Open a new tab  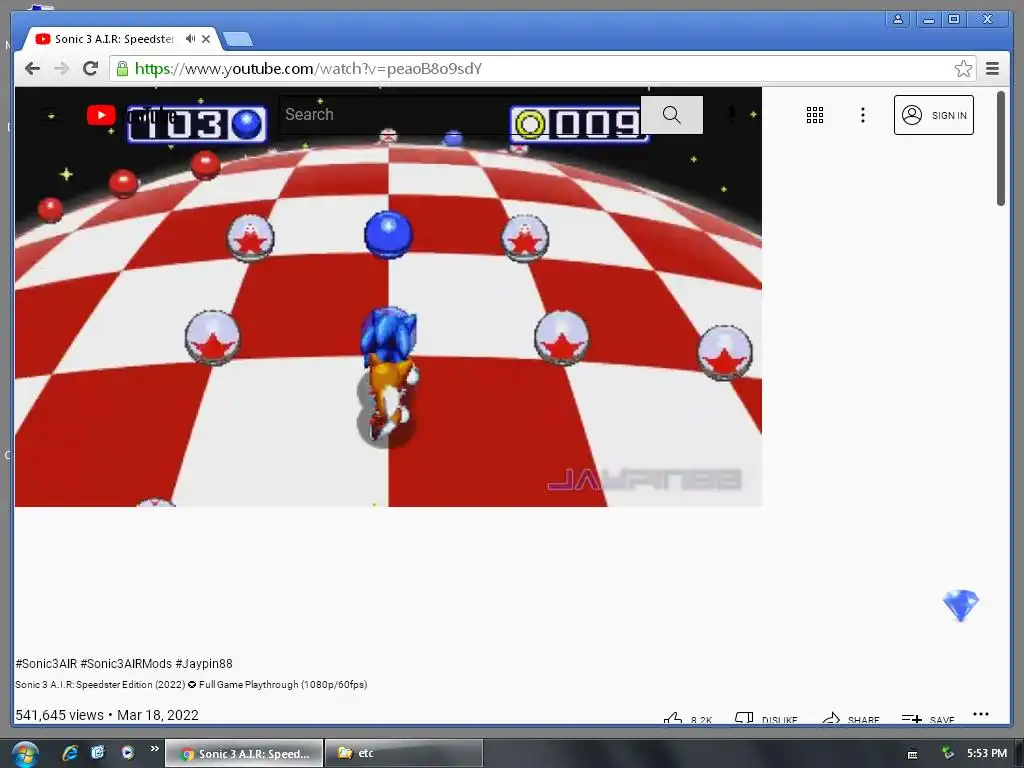[x=238, y=40]
